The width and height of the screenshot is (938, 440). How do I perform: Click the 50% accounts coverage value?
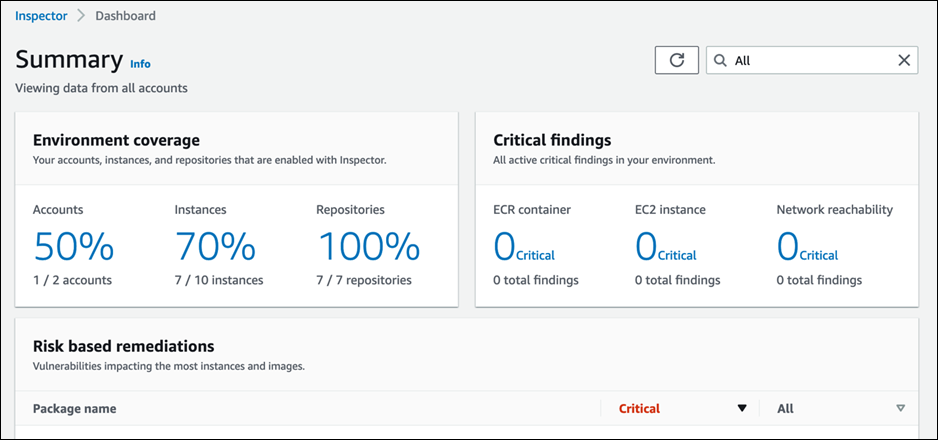point(74,246)
